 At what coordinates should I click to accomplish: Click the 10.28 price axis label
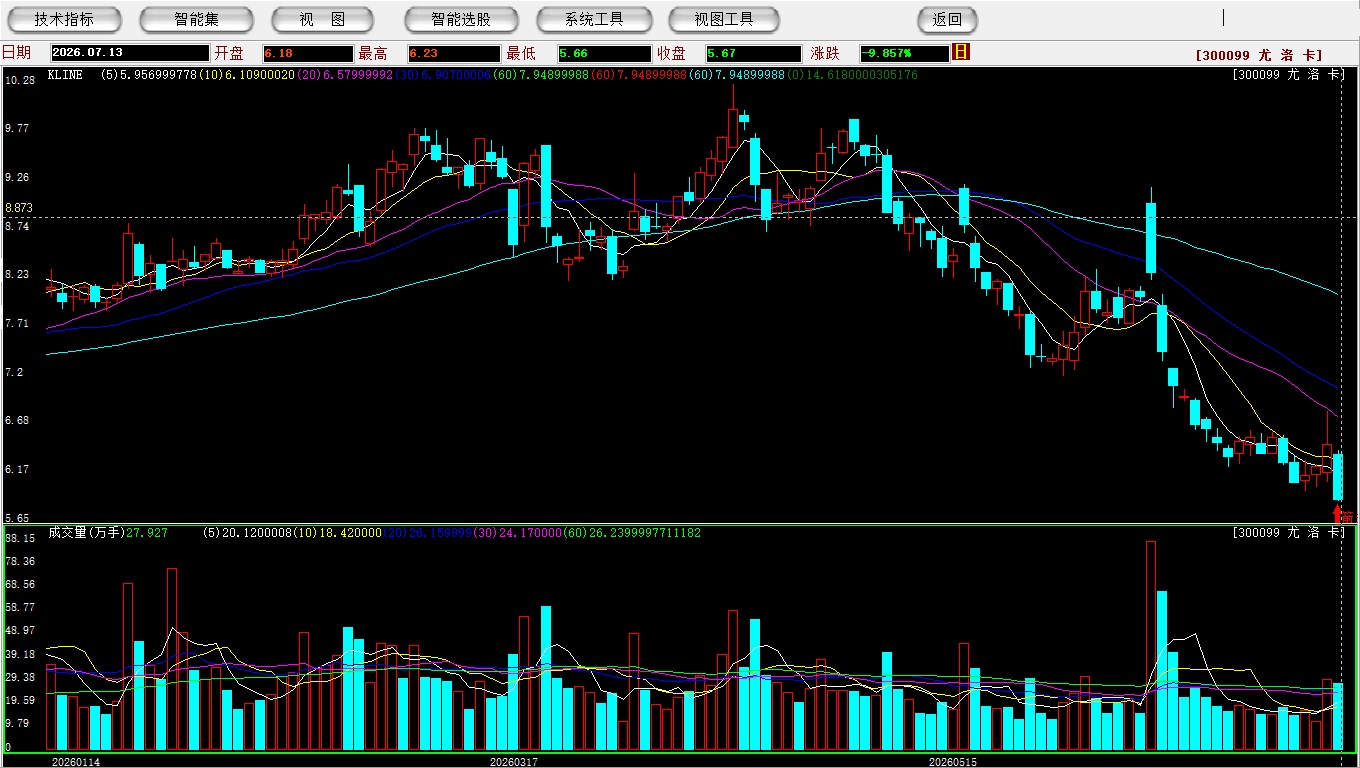tap(19, 80)
